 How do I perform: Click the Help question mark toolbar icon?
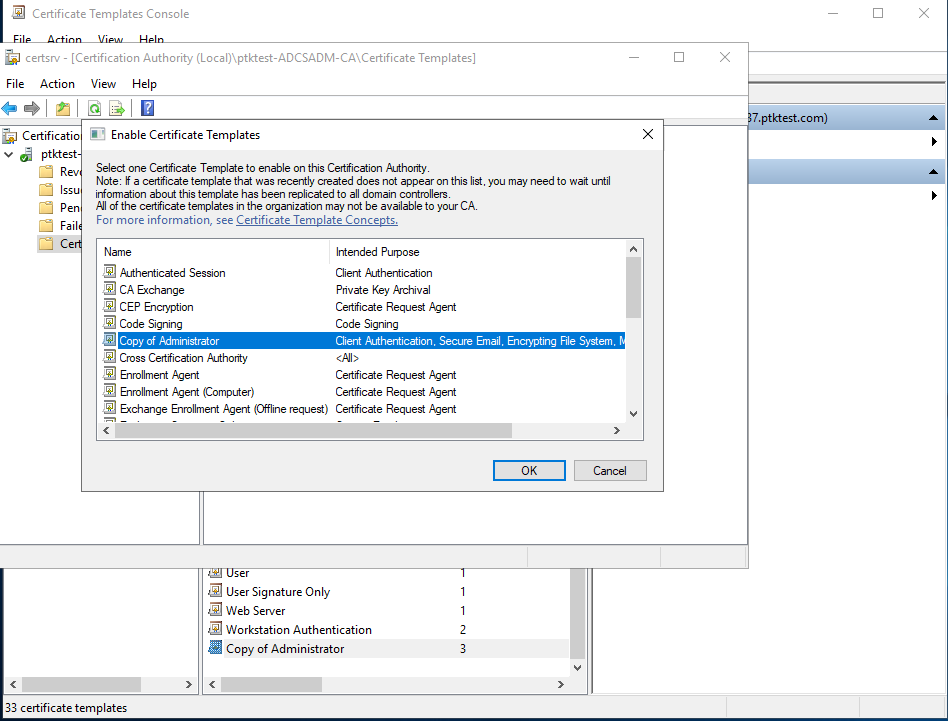pos(147,108)
